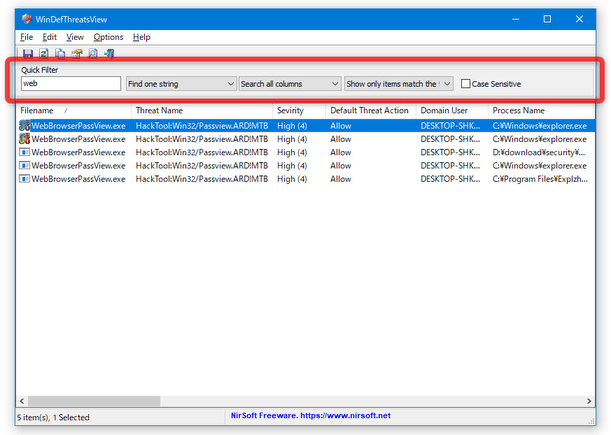Click the Save Selected Items toolbar icon

(28, 53)
